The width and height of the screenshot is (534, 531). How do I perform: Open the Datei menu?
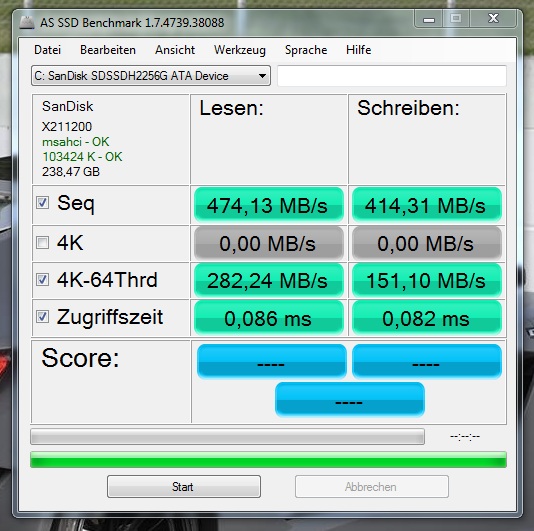[47, 50]
